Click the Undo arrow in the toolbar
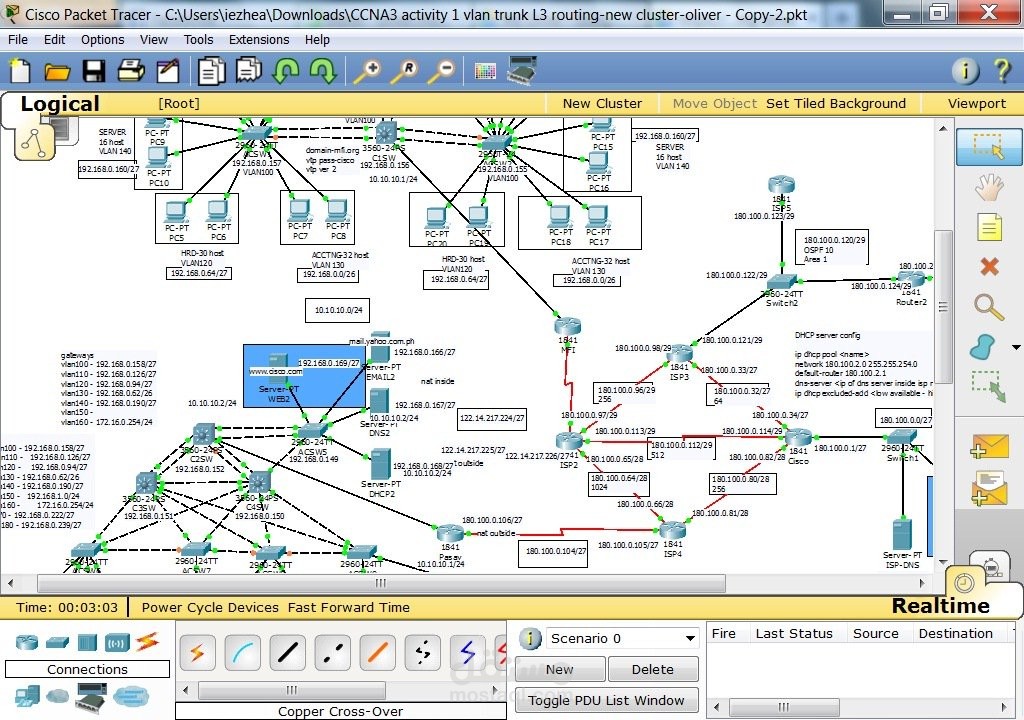The height and width of the screenshot is (720, 1024). click(288, 70)
